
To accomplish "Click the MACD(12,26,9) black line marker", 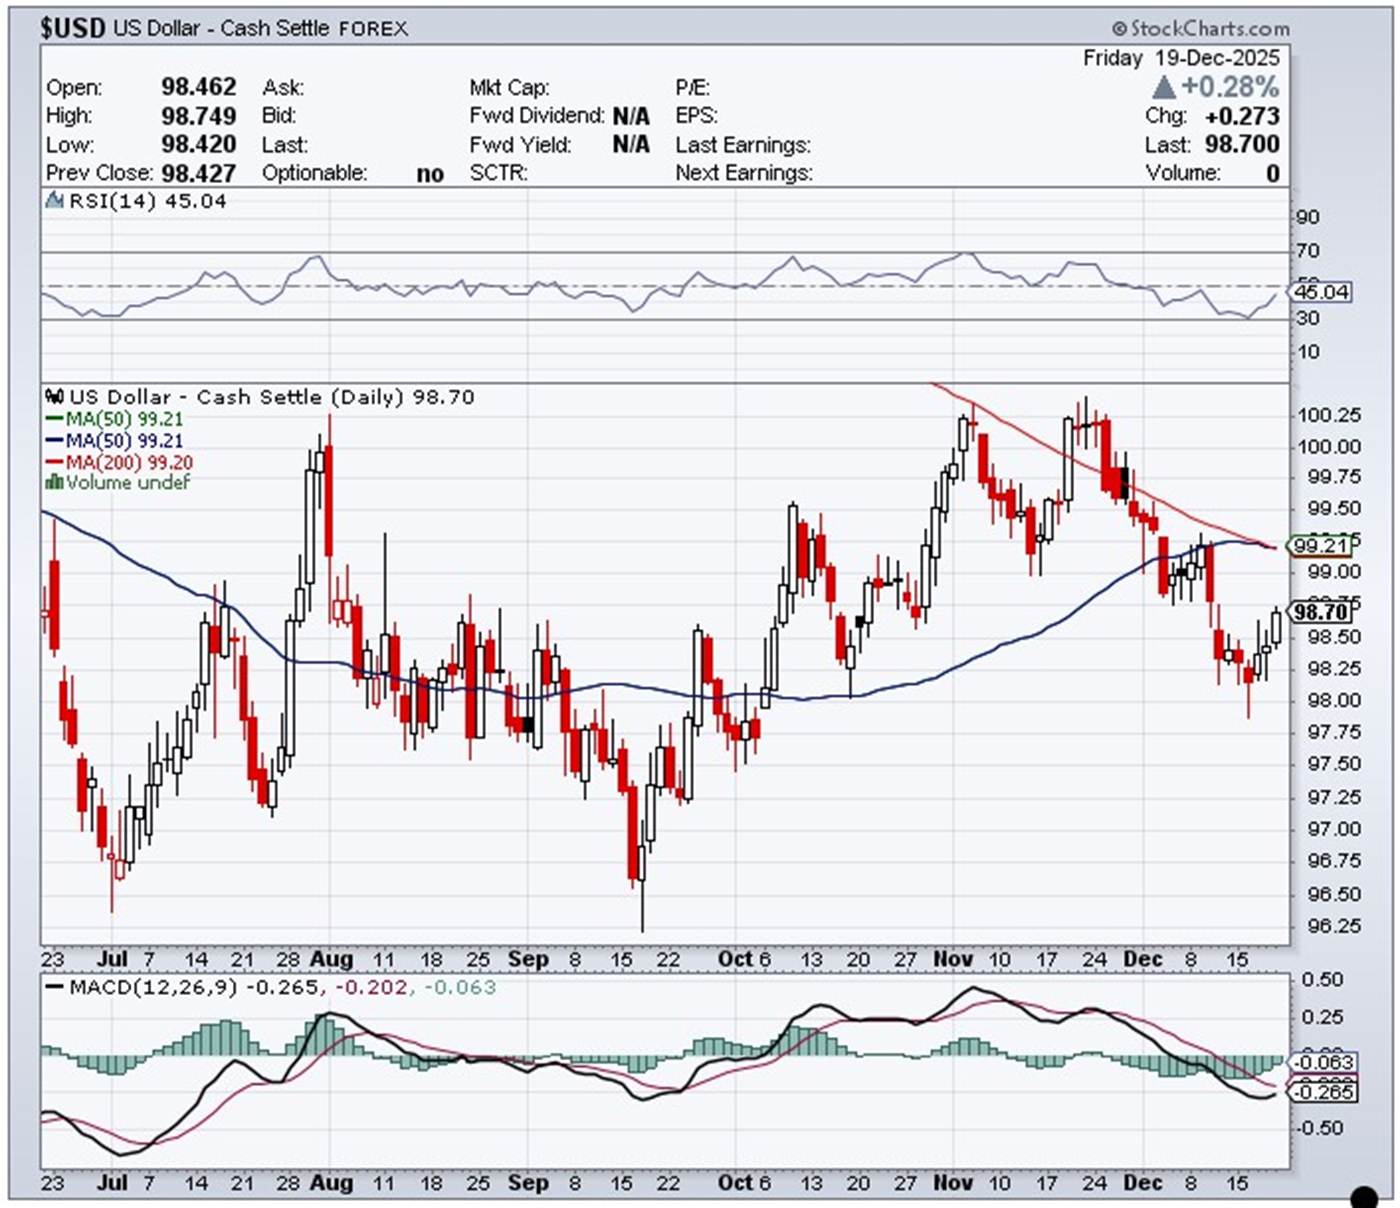I will [x=55, y=988].
